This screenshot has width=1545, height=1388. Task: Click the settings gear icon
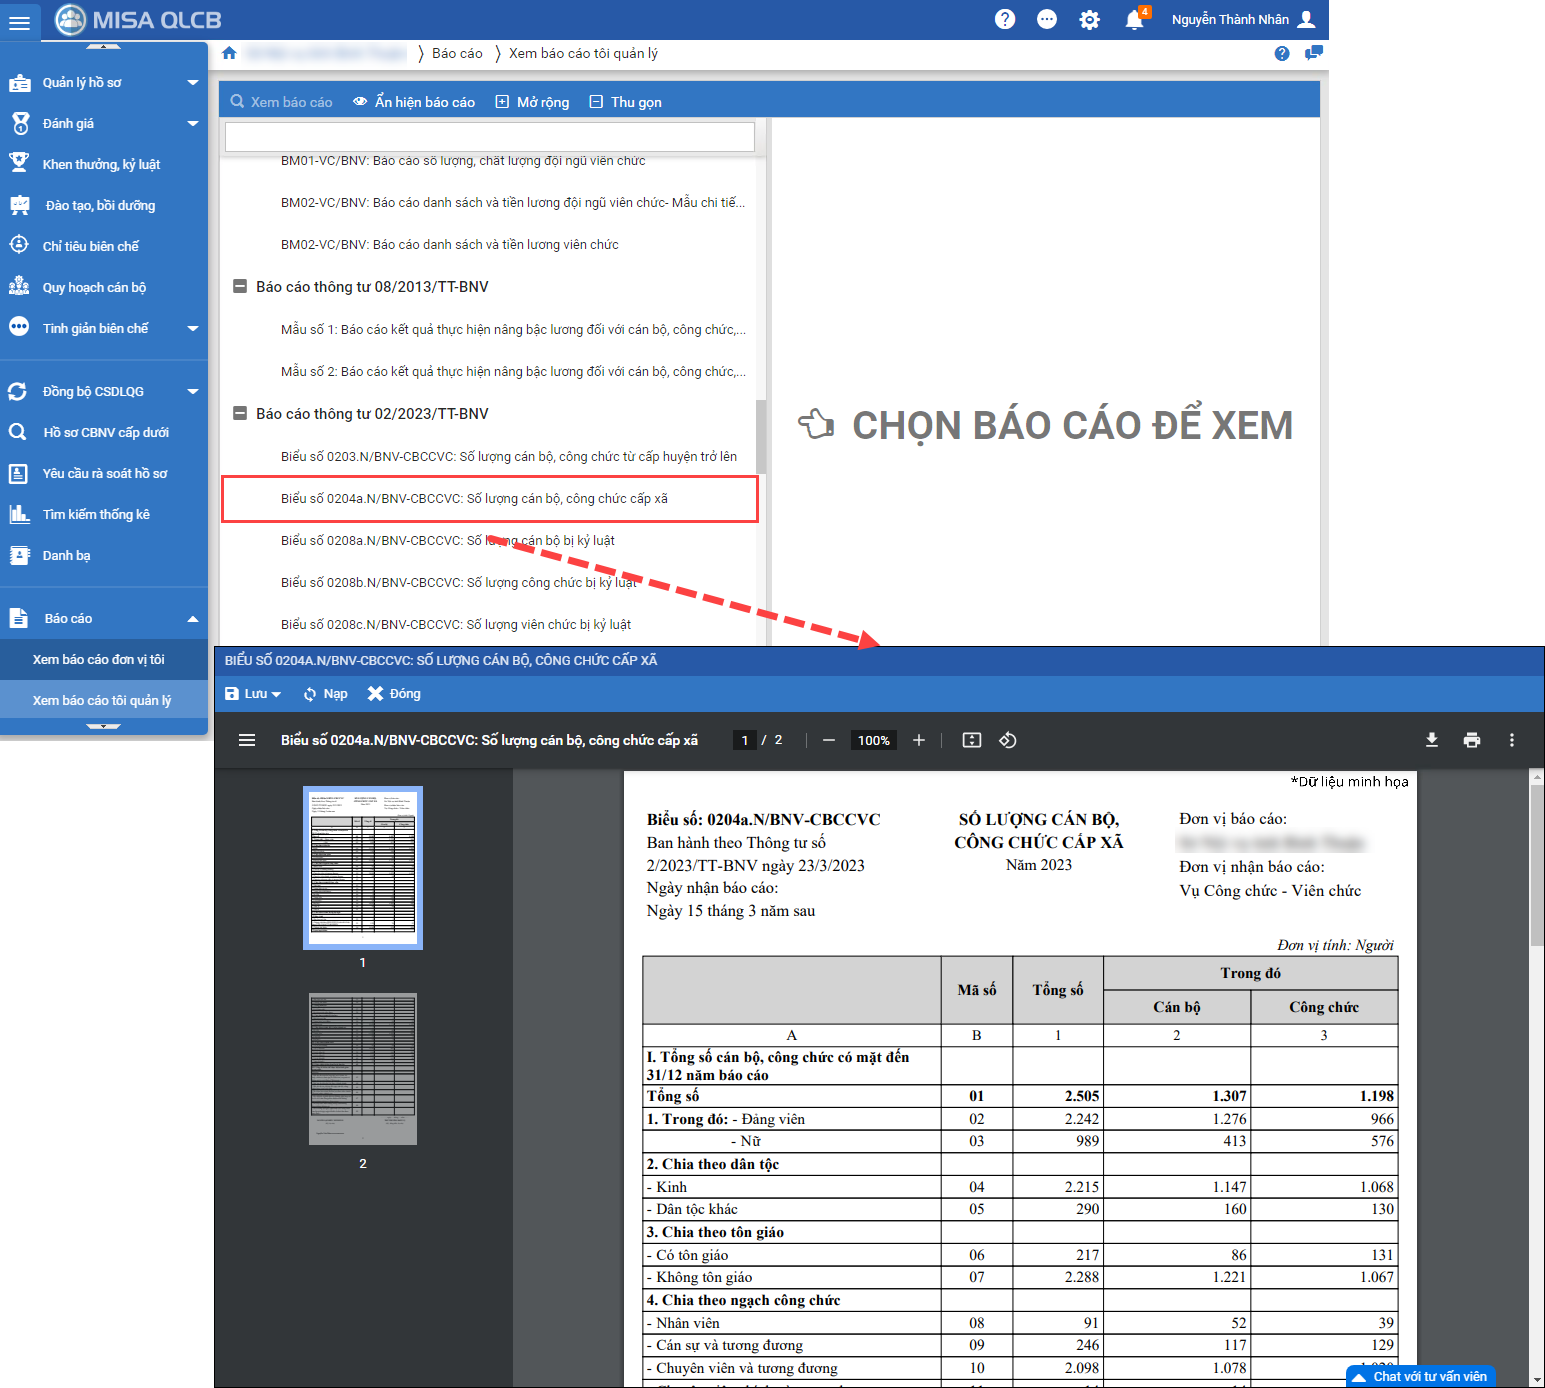(1089, 20)
